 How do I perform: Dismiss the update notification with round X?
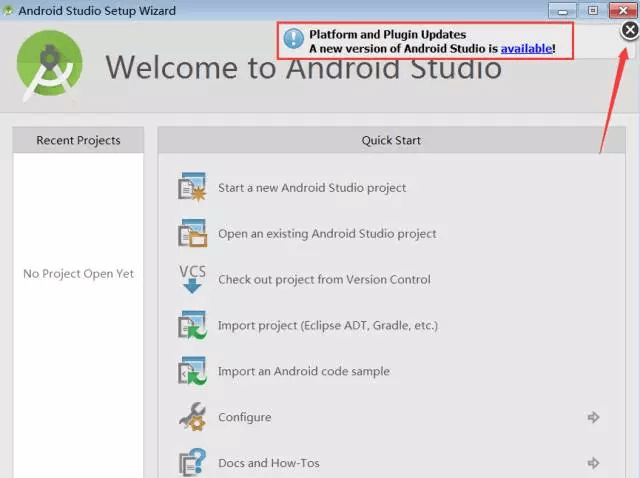click(630, 30)
